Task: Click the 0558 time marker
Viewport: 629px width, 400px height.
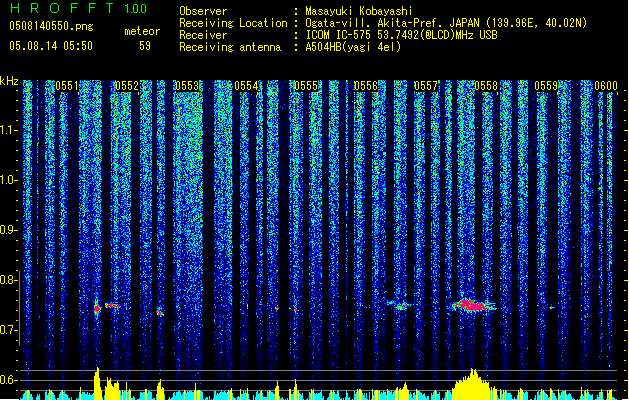Action: pyautogui.click(x=486, y=86)
